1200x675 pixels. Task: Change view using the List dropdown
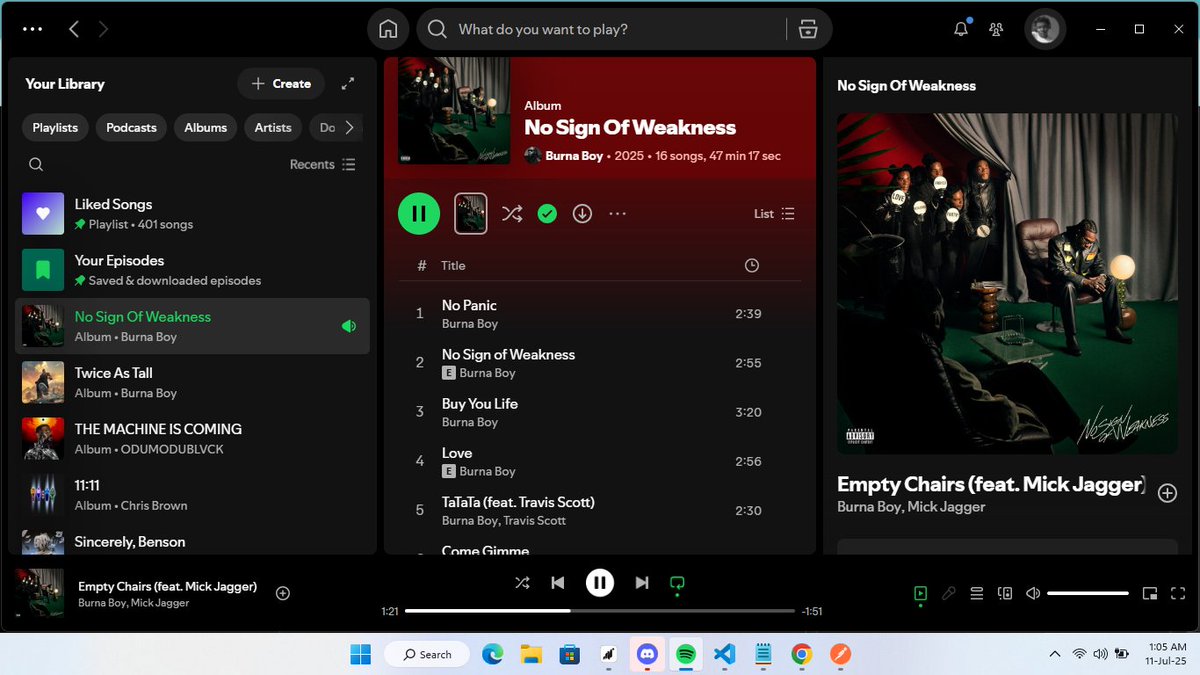774,214
